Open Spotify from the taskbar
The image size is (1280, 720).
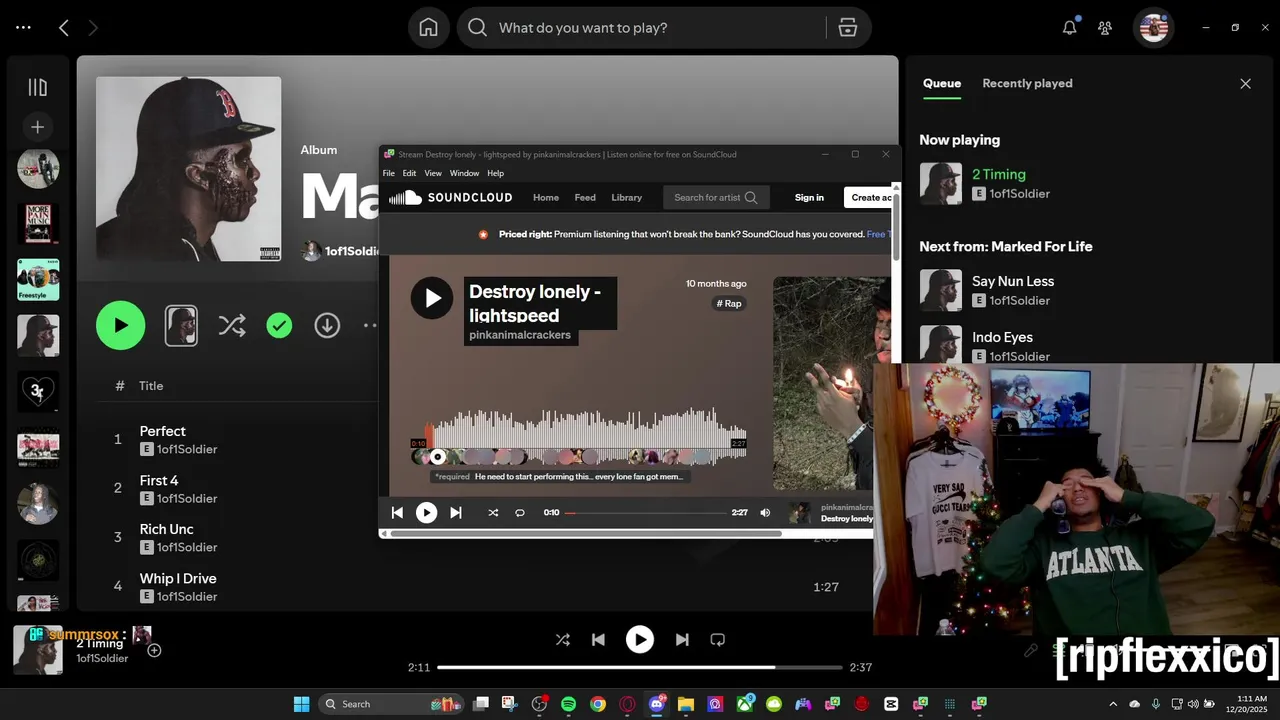pyautogui.click(x=568, y=704)
